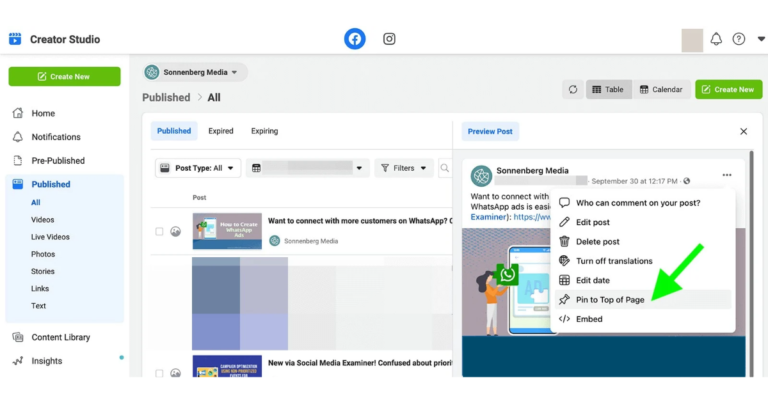Click Sonnenberg Media name in preview
The height and width of the screenshot is (403, 768).
532,170
